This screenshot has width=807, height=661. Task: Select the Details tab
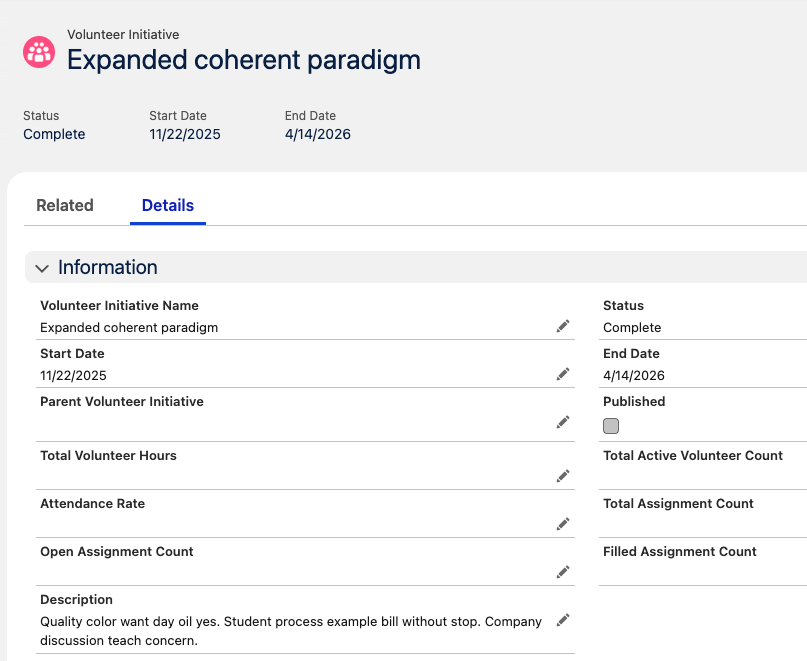point(167,205)
